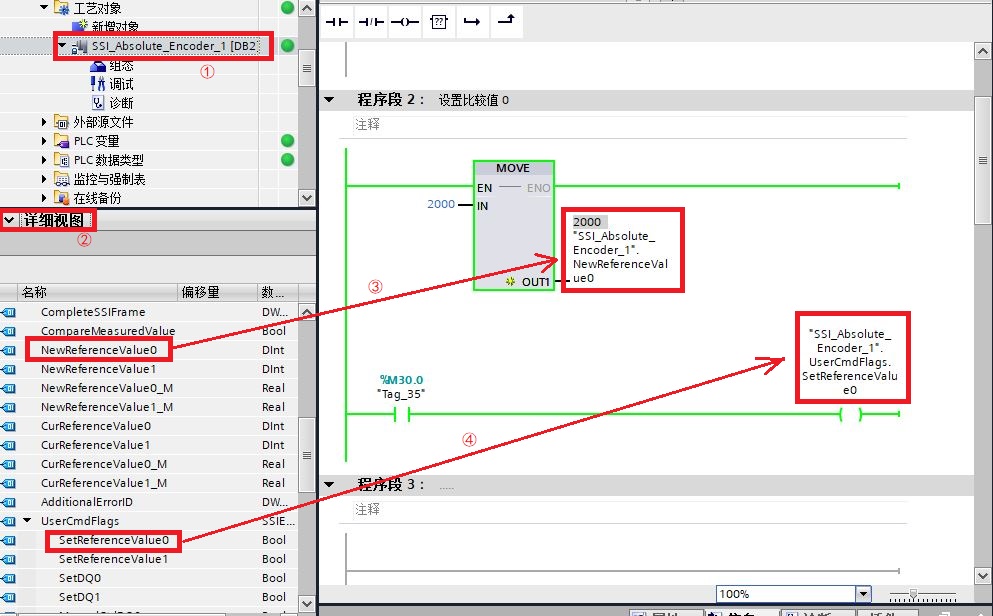The height and width of the screenshot is (616, 993).
Task: Click the tag icon of AdditionalErrorID row
Action: 9,502
